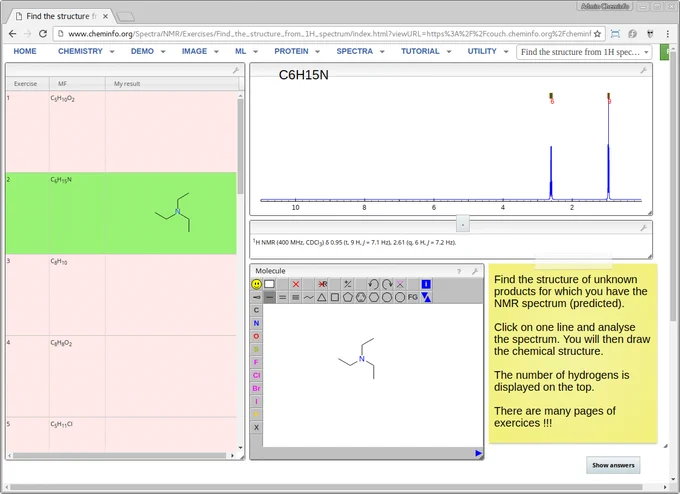The image size is (680, 494).
Task: Click the URL address bar
Action: pos(330,34)
